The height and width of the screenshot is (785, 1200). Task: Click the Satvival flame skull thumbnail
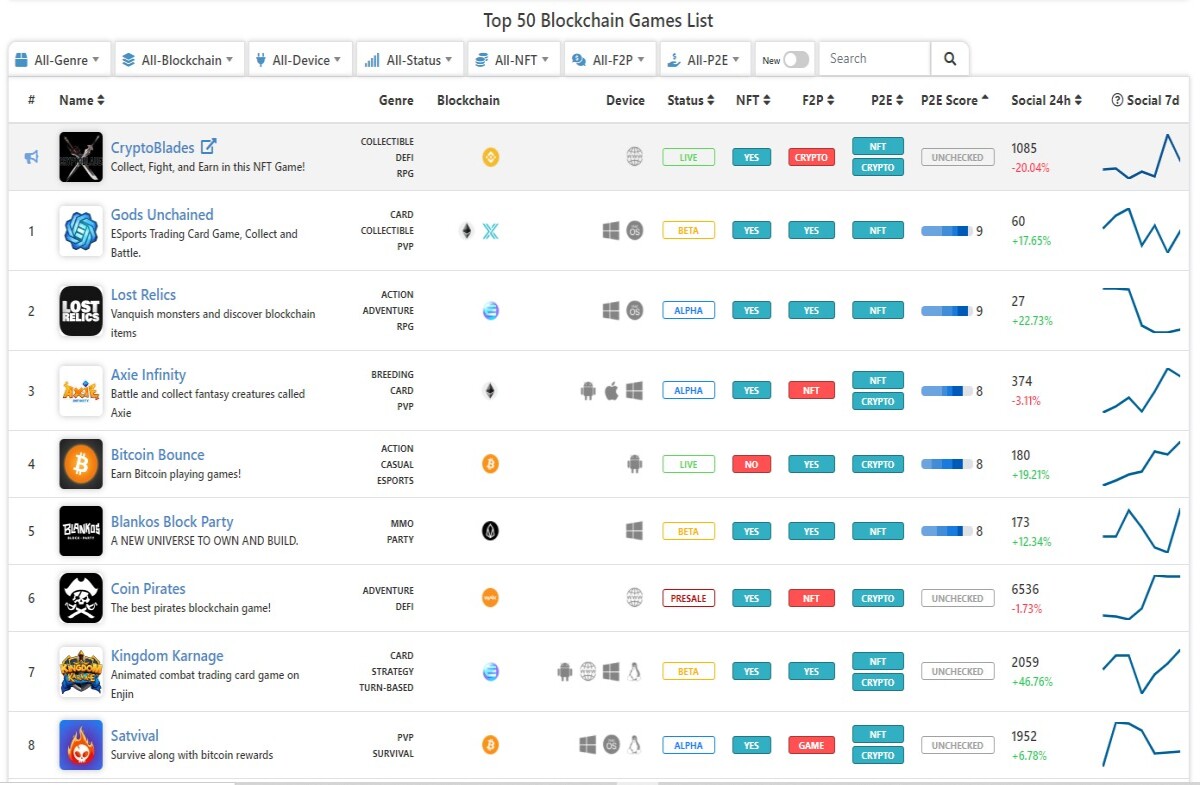click(x=81, y=745)
